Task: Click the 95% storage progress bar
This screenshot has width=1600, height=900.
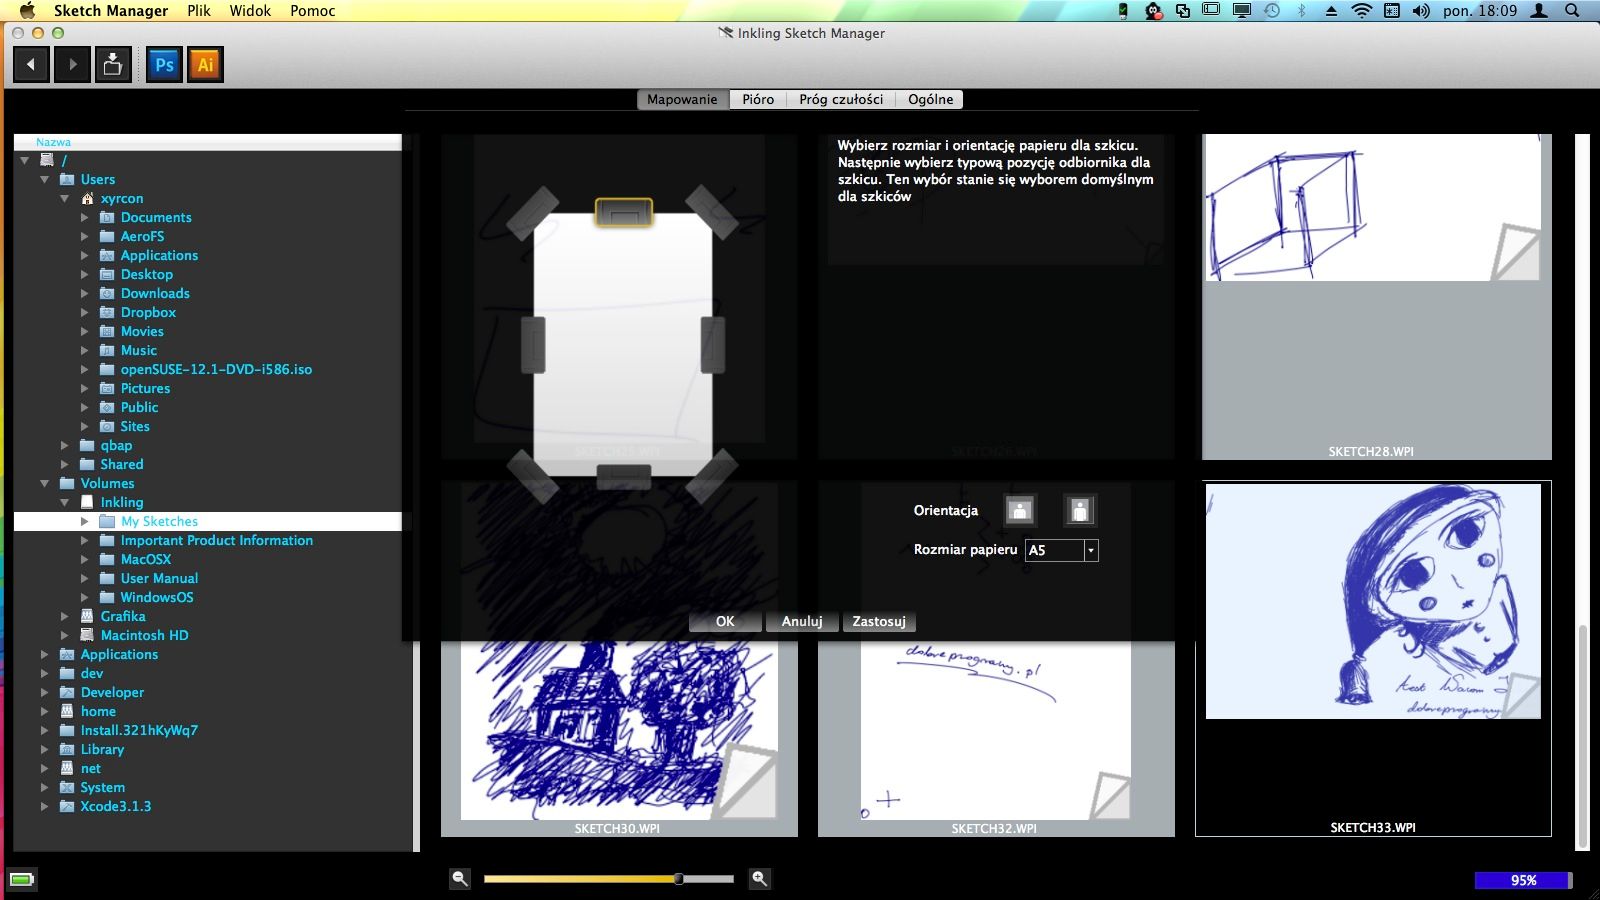Action: pyautogui.click(x=1523, y=880)
